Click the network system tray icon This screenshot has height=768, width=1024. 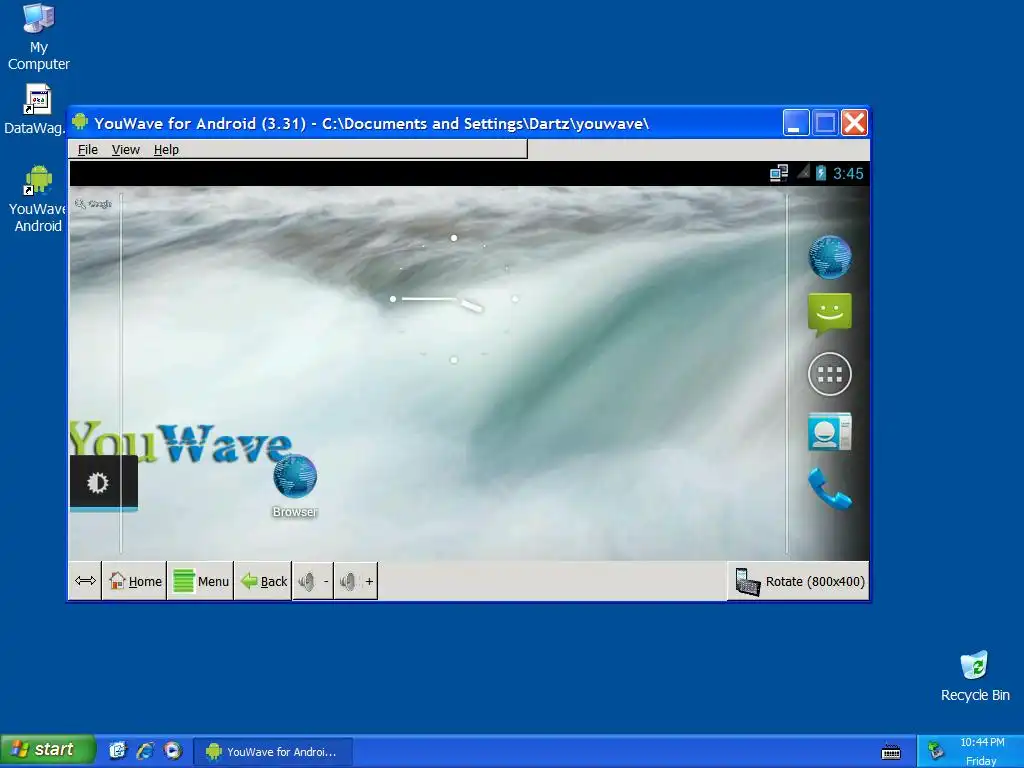point(935,750)
